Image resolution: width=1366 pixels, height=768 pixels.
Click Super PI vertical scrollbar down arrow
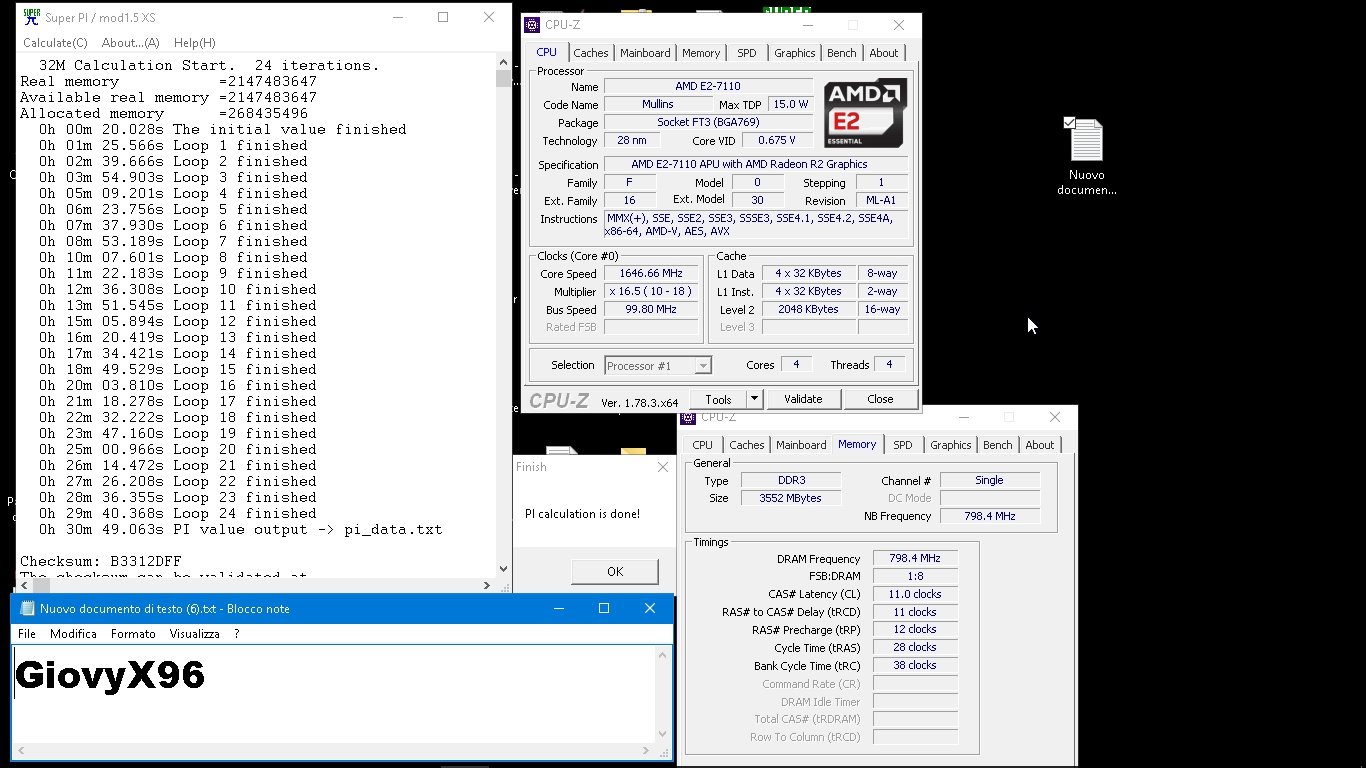coord(503,569)
